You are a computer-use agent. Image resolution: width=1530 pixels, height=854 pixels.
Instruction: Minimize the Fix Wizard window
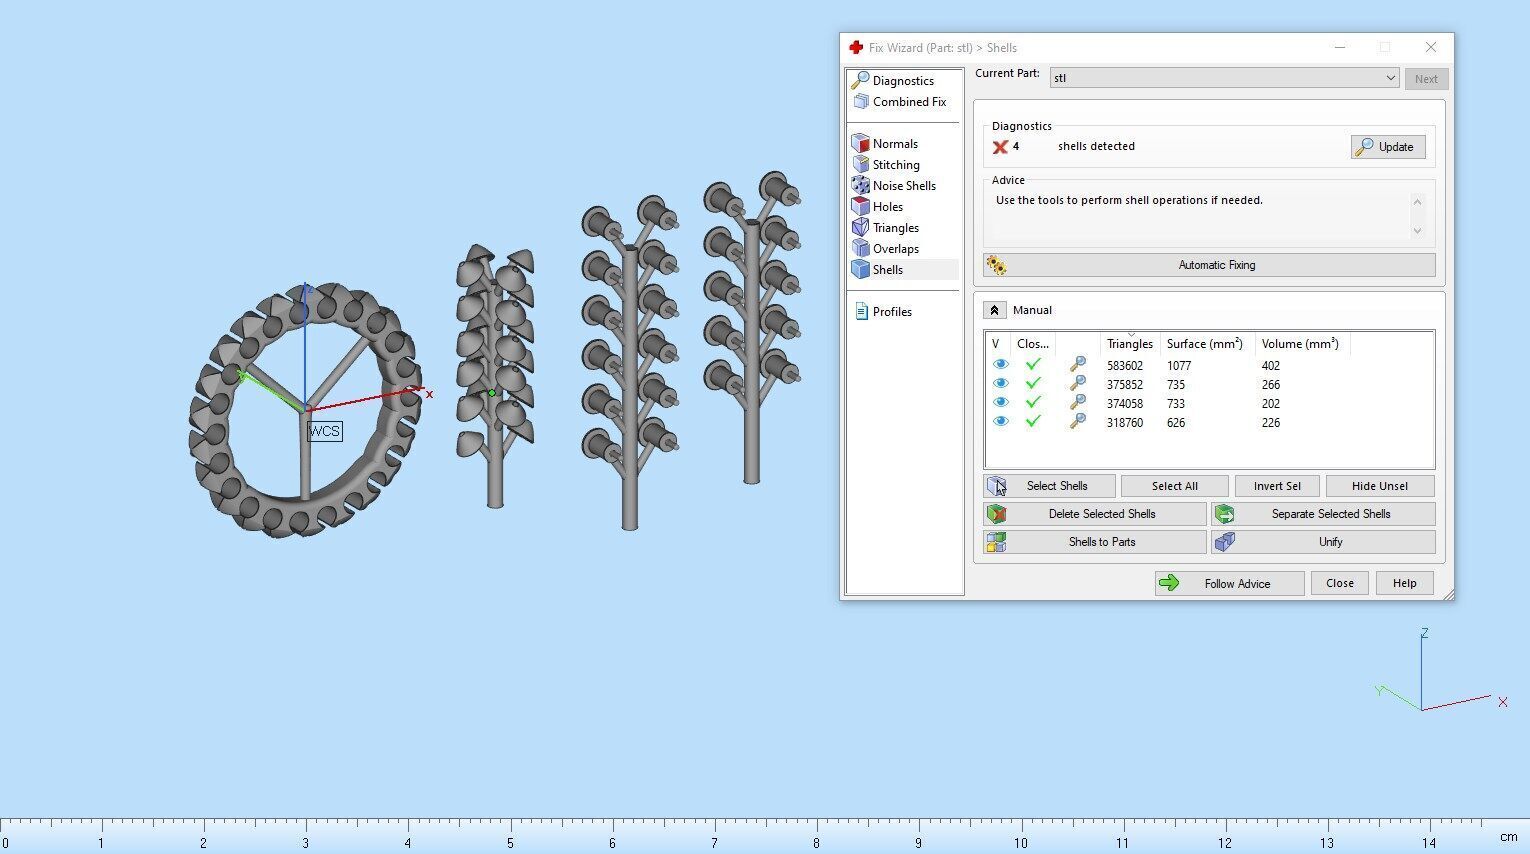(1340, 47)
